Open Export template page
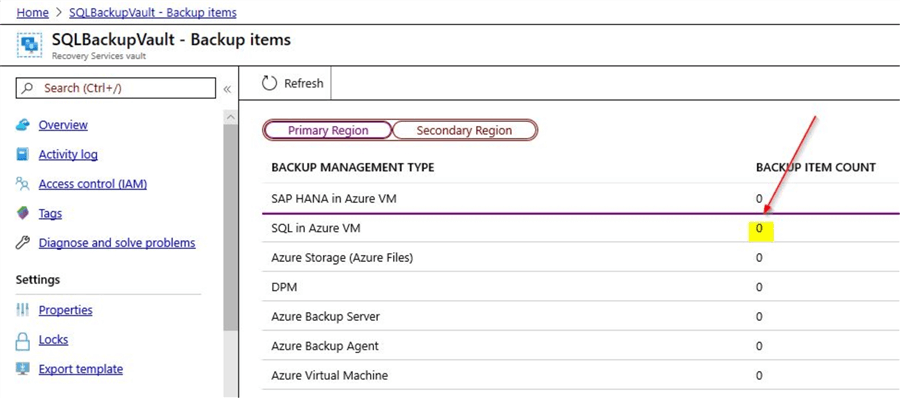 point(80,369)
